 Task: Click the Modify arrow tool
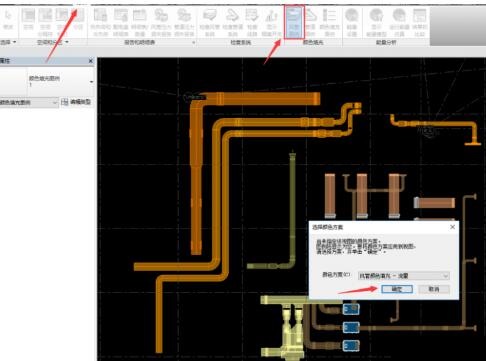click(8, 20)
